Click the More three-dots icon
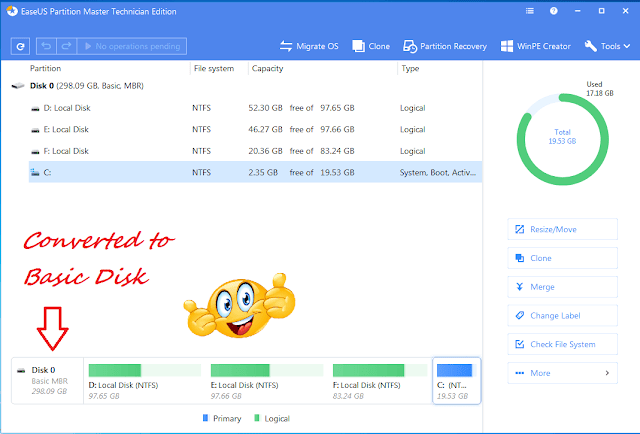 coord(520,373)
